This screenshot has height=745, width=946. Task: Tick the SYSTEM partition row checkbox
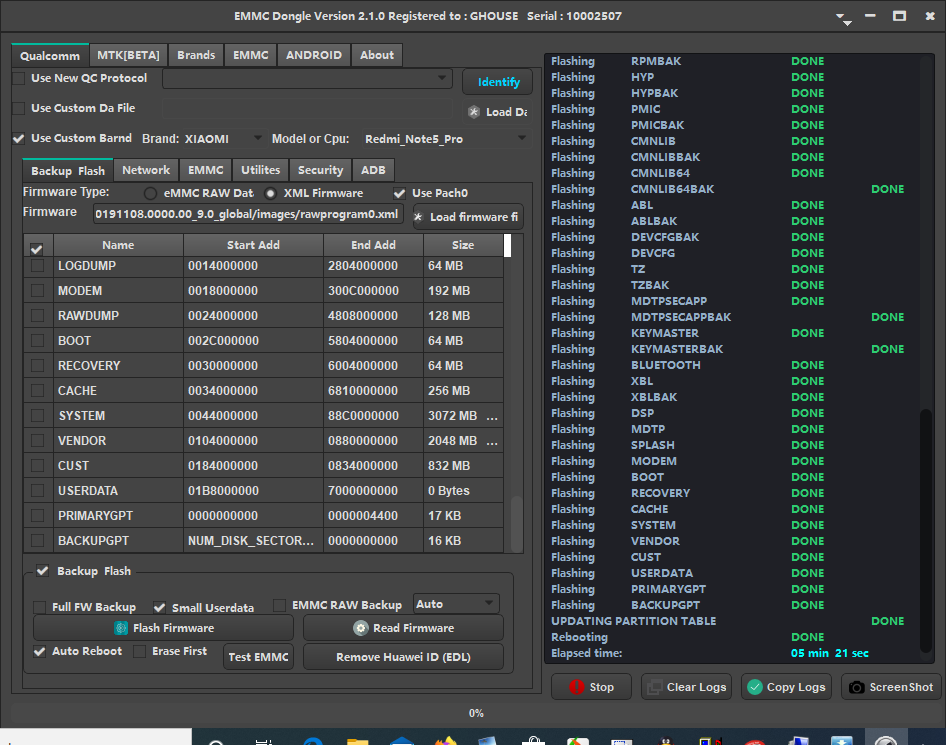coord(38,416)
